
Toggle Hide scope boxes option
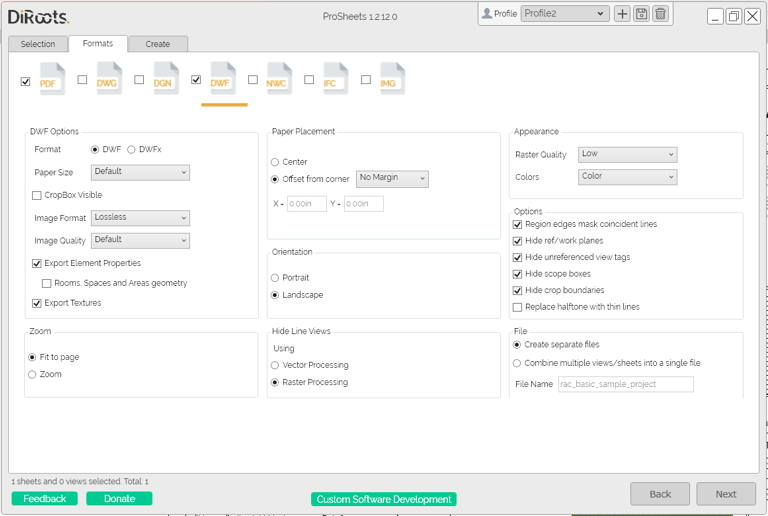click(517, 274)
